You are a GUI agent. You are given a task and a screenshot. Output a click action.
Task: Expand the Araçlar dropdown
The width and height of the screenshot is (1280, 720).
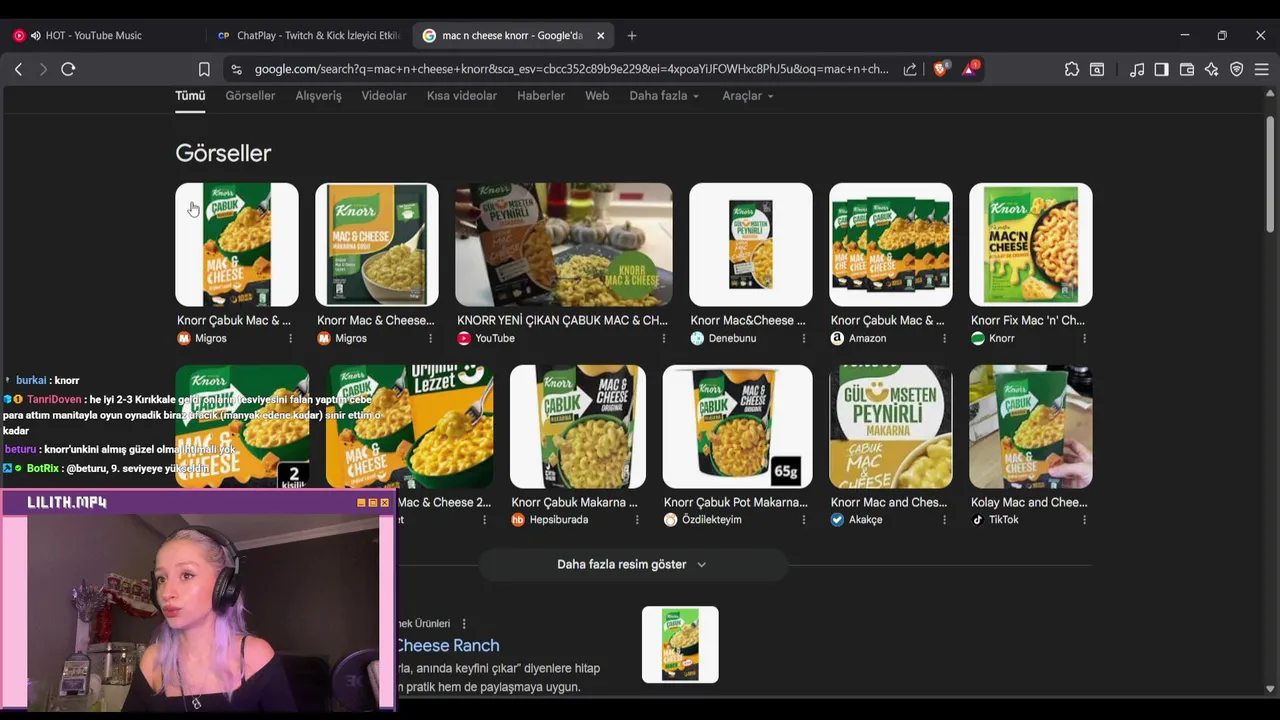tap(748, 96)
